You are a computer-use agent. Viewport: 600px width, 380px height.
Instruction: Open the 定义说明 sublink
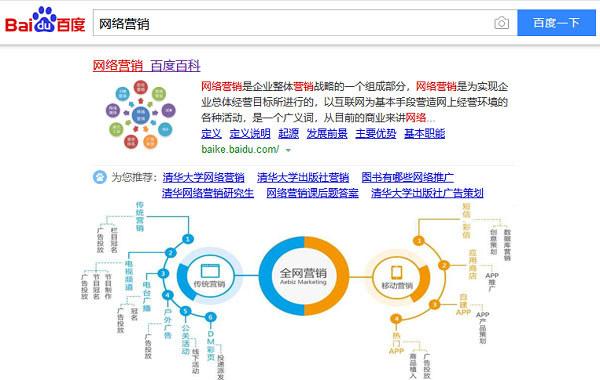(250, 134)
